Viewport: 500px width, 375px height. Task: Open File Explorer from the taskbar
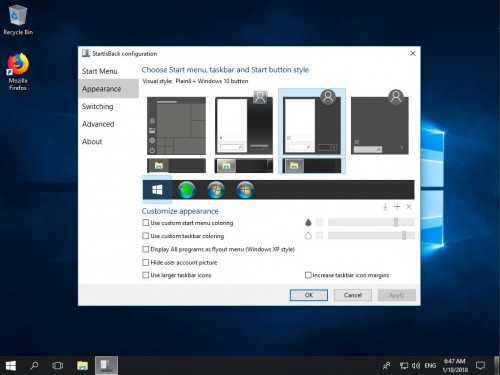pyautogui.click(x=82, y=366)
